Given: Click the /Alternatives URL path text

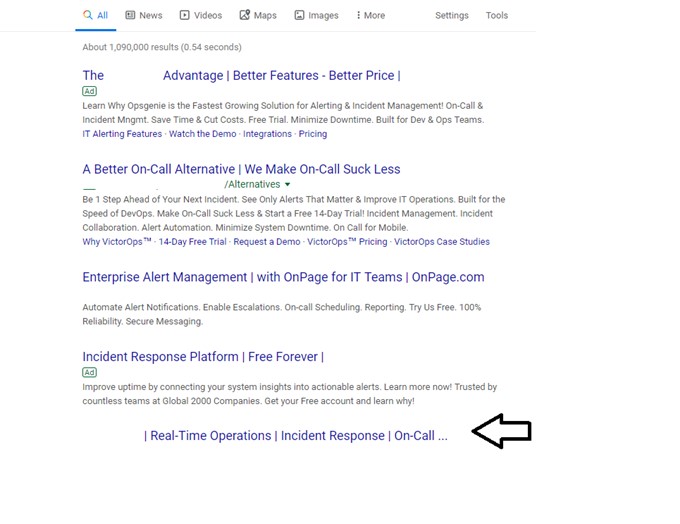Looking at the screenshot, I should pos(252,184).
